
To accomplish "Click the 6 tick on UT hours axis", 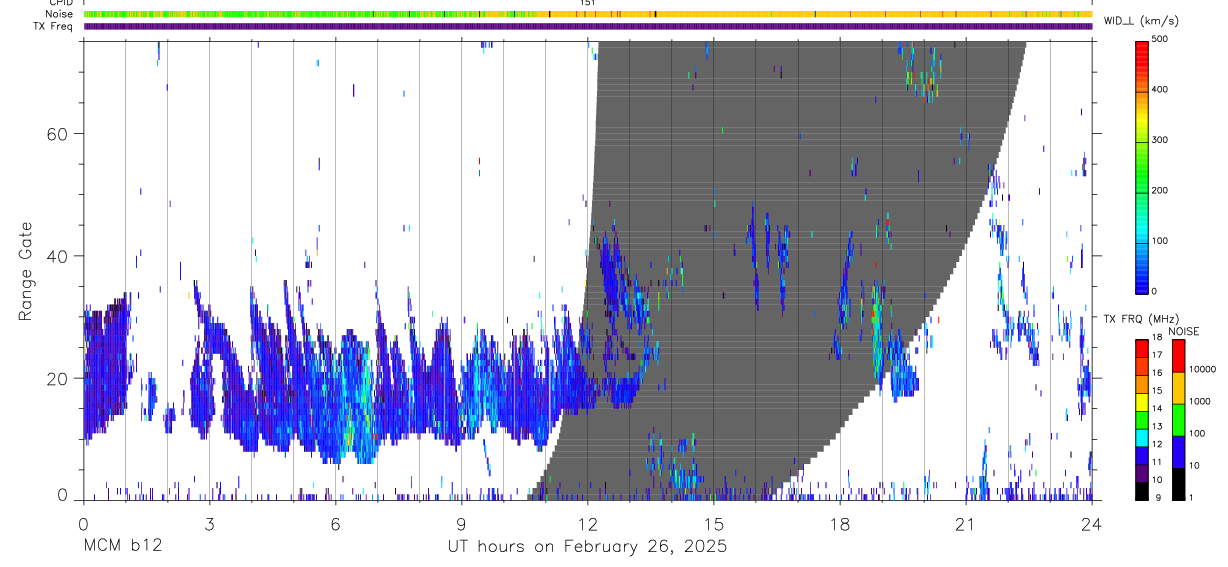I will tap(336, 523).
